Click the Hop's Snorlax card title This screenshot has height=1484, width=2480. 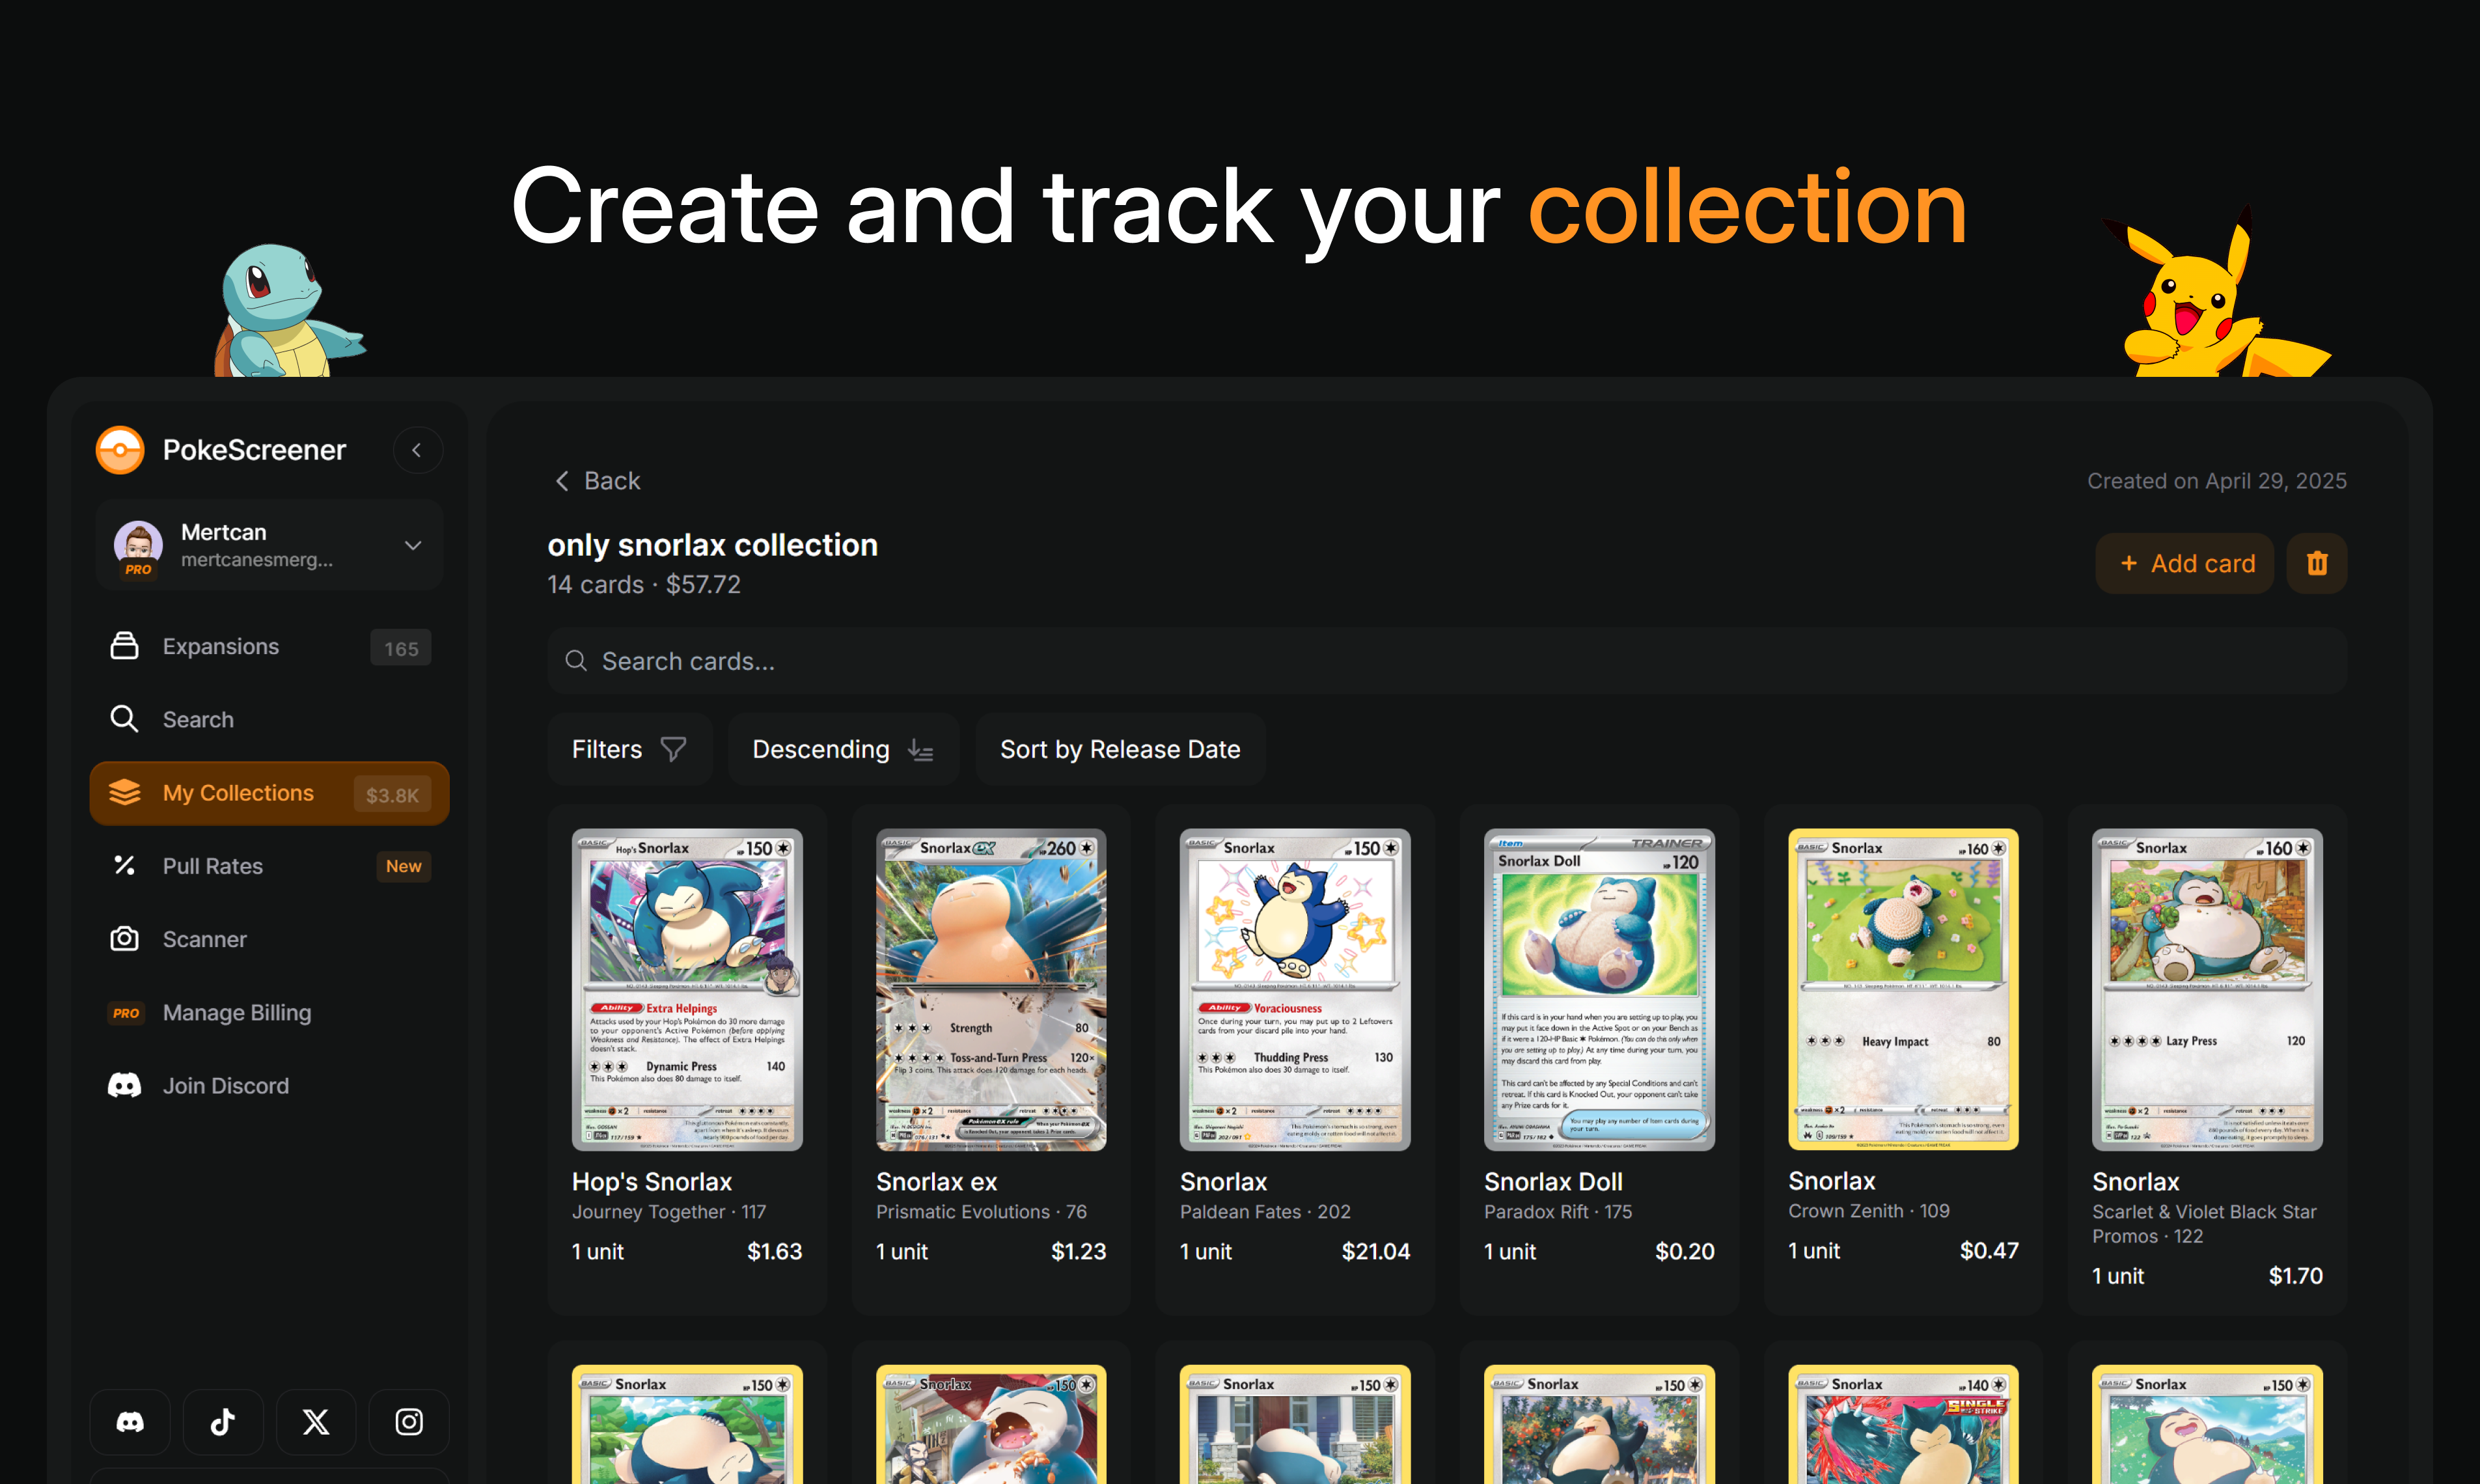(652, 1182)
